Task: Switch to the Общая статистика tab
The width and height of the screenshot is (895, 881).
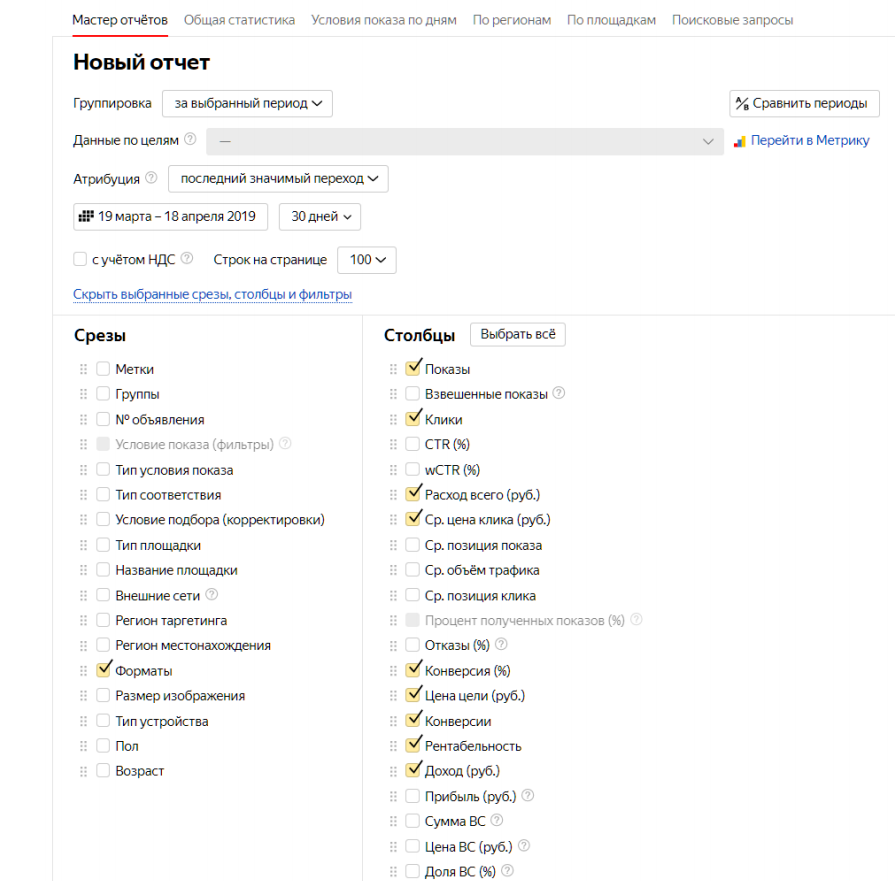Action: (x=239, y=20)
